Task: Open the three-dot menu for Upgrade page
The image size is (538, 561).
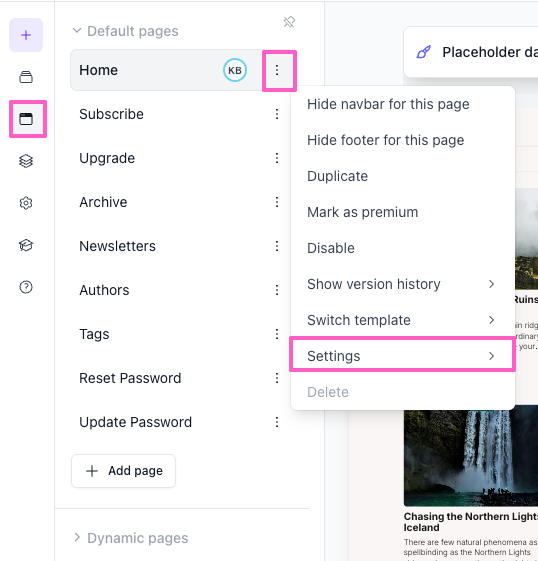Action: [277, 158]
